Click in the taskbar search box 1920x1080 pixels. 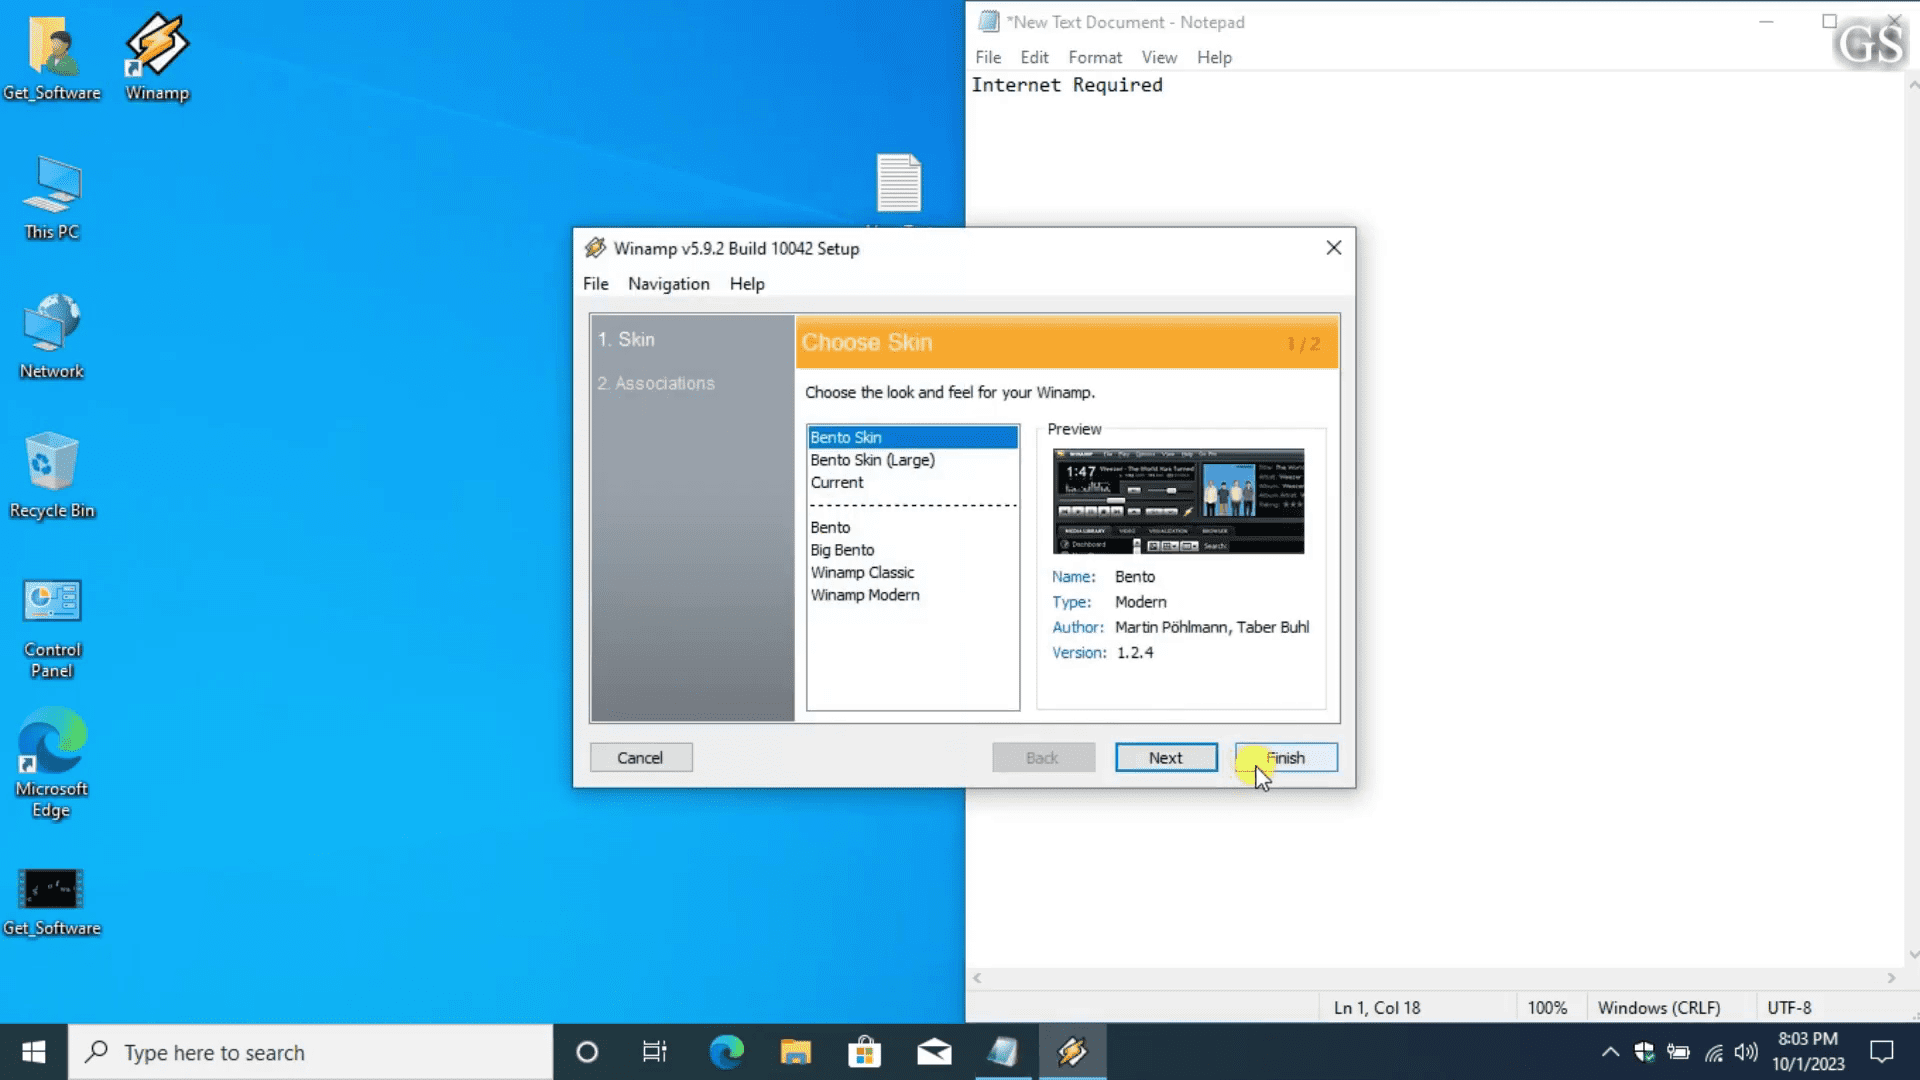coord(310,1052)
